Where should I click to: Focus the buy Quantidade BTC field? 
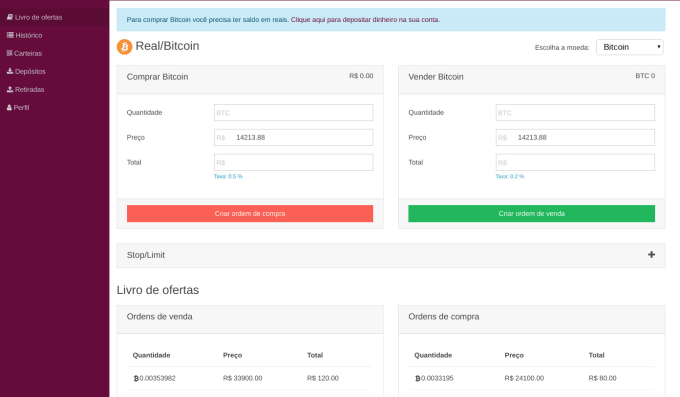pos(294,112)
